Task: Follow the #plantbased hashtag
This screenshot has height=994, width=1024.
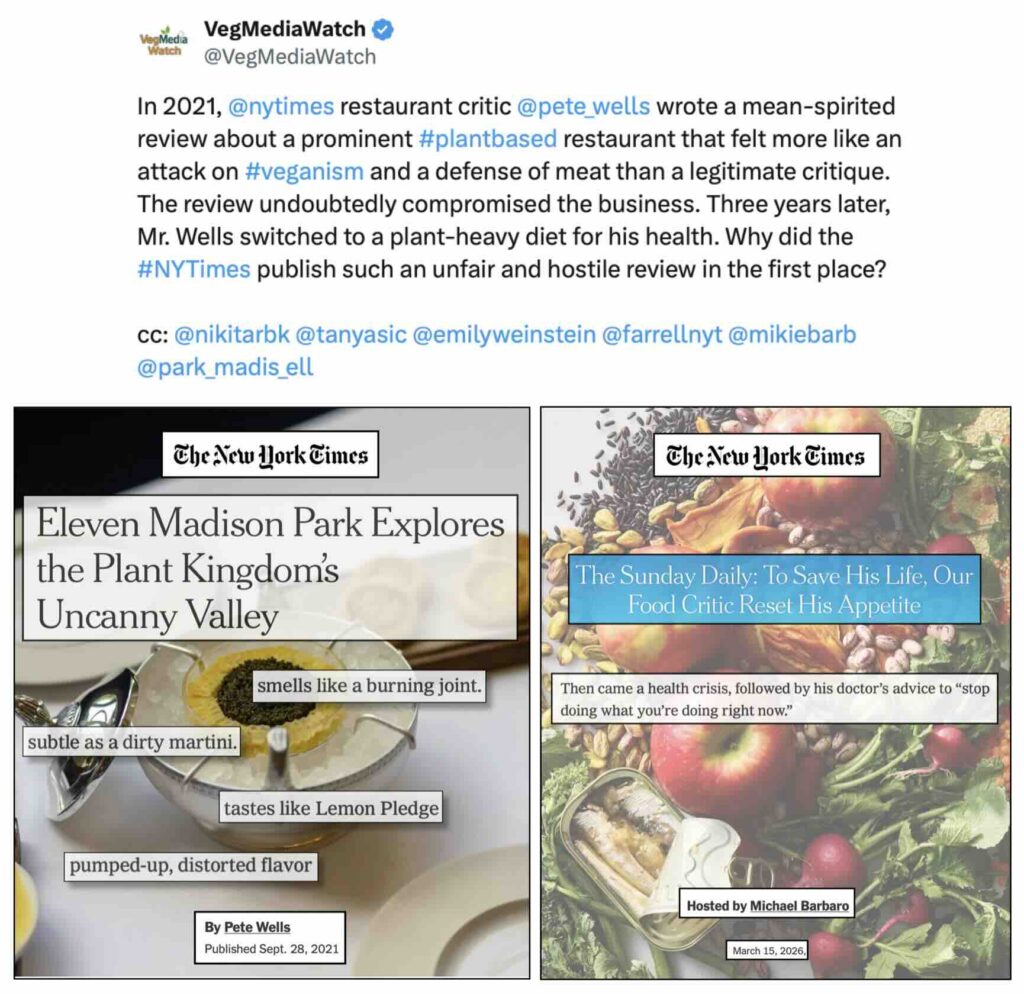Action: 488,138
